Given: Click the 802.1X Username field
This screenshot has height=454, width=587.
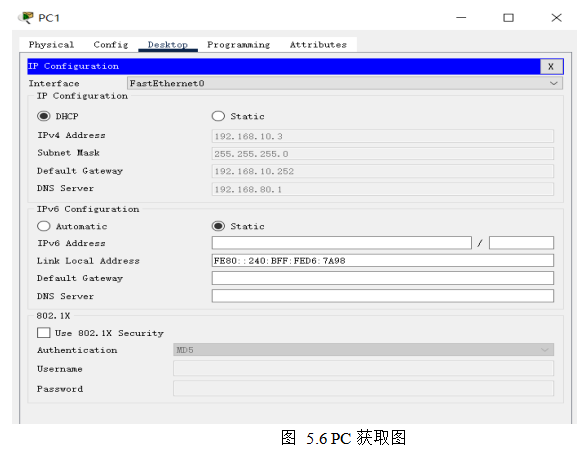Looking at the screenshot, I should 363,368.
